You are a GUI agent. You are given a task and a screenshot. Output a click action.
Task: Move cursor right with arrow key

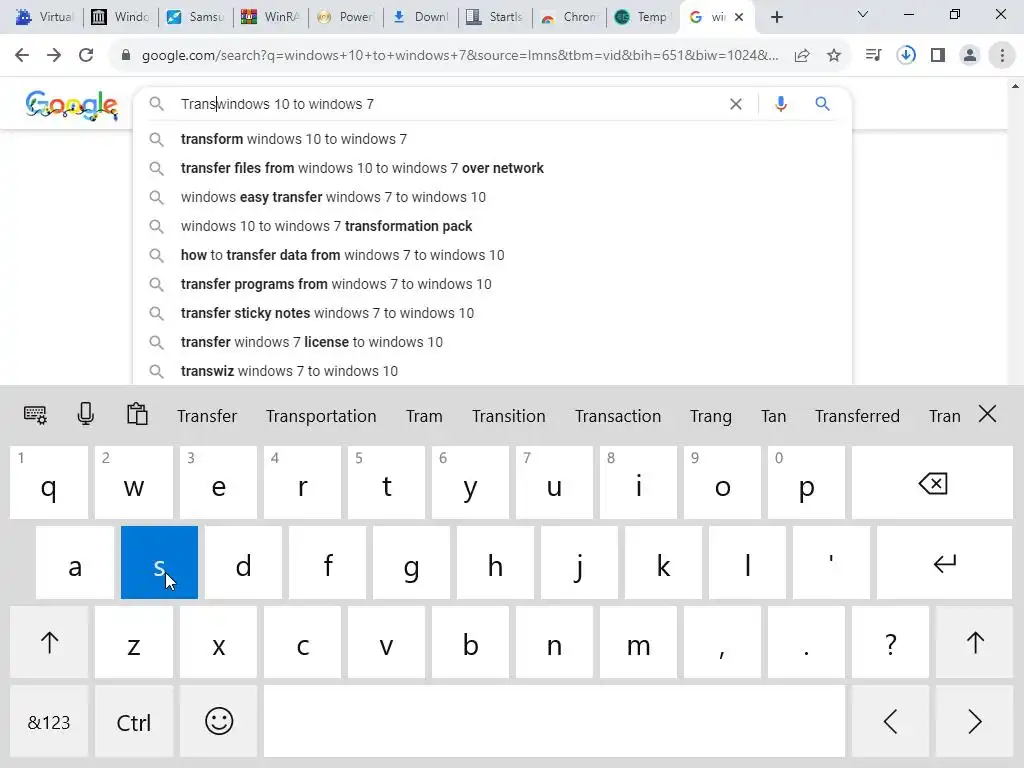pyautogui.click(x=974, y=722)
